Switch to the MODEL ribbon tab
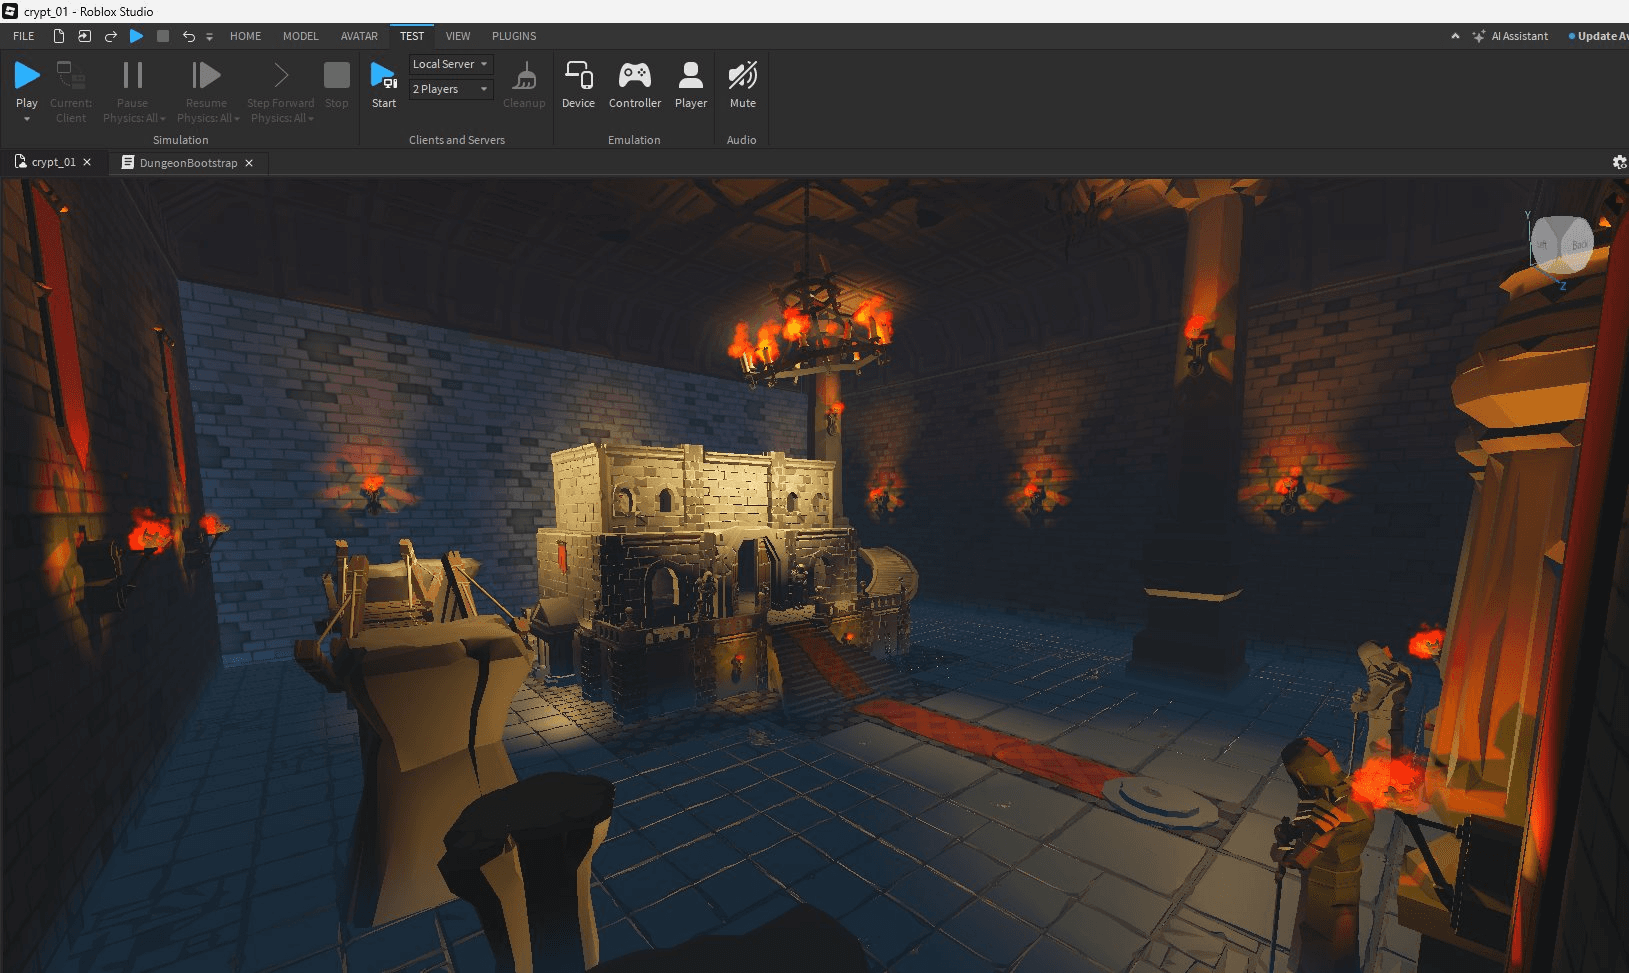Image resolution: width=1629 pixels, height=973 pixels. click(x=300, y=36)
